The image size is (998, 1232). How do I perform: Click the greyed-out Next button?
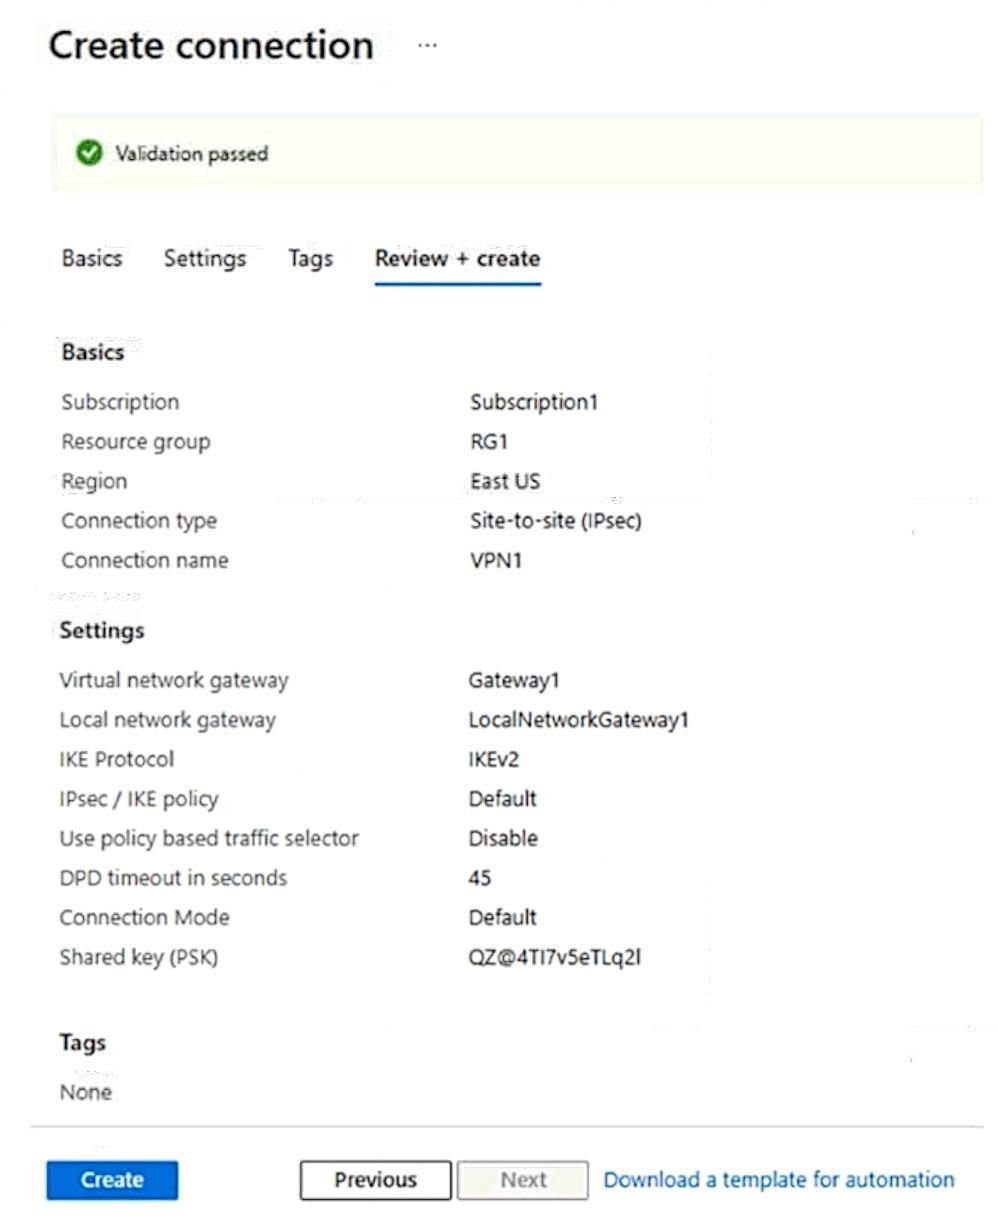tap(523, 1180)
